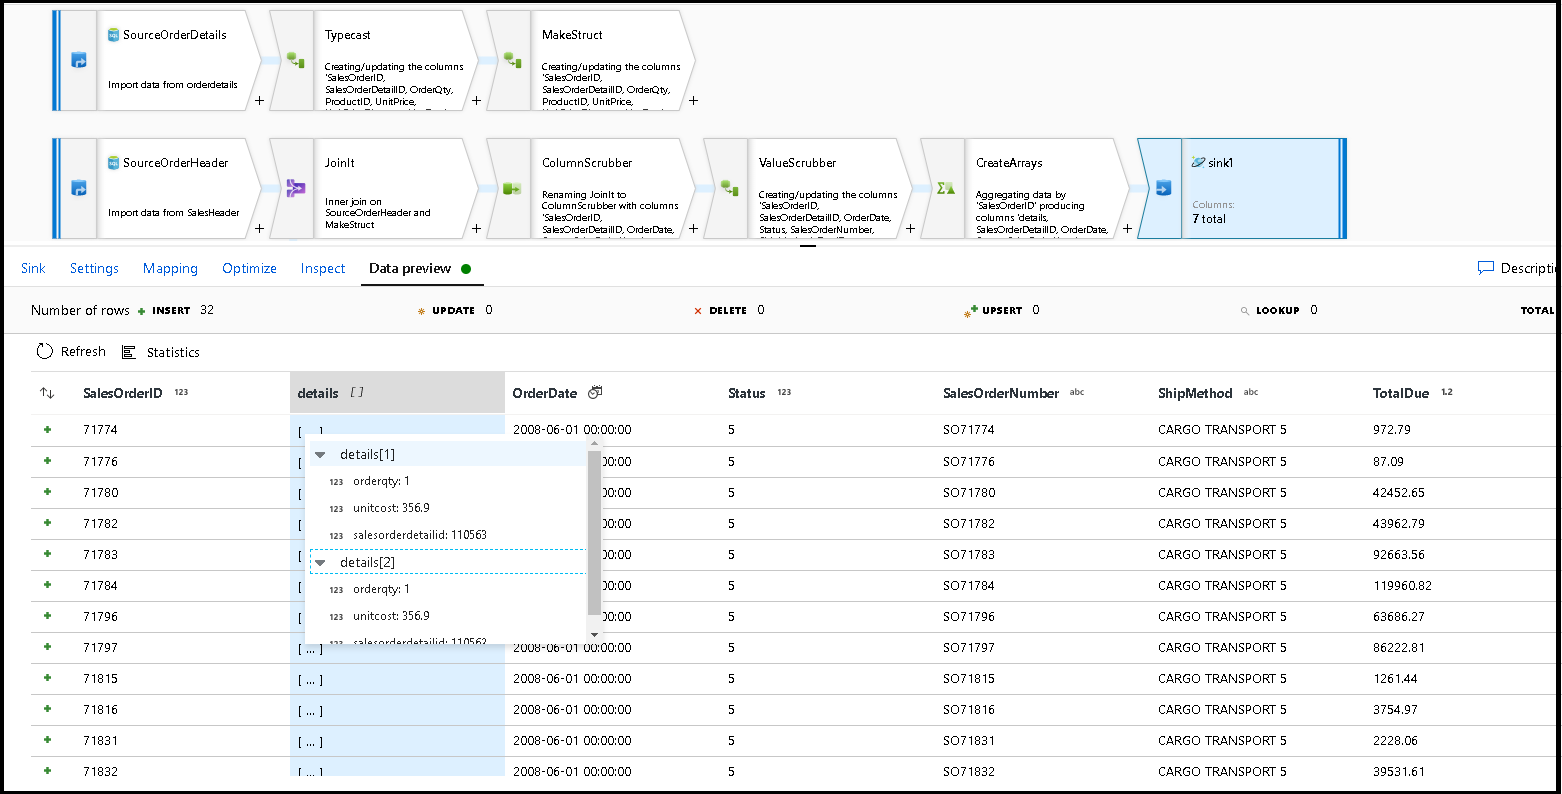Expand details array for order 71815
Screen dimensions: 1562x794
pos(310,680)
